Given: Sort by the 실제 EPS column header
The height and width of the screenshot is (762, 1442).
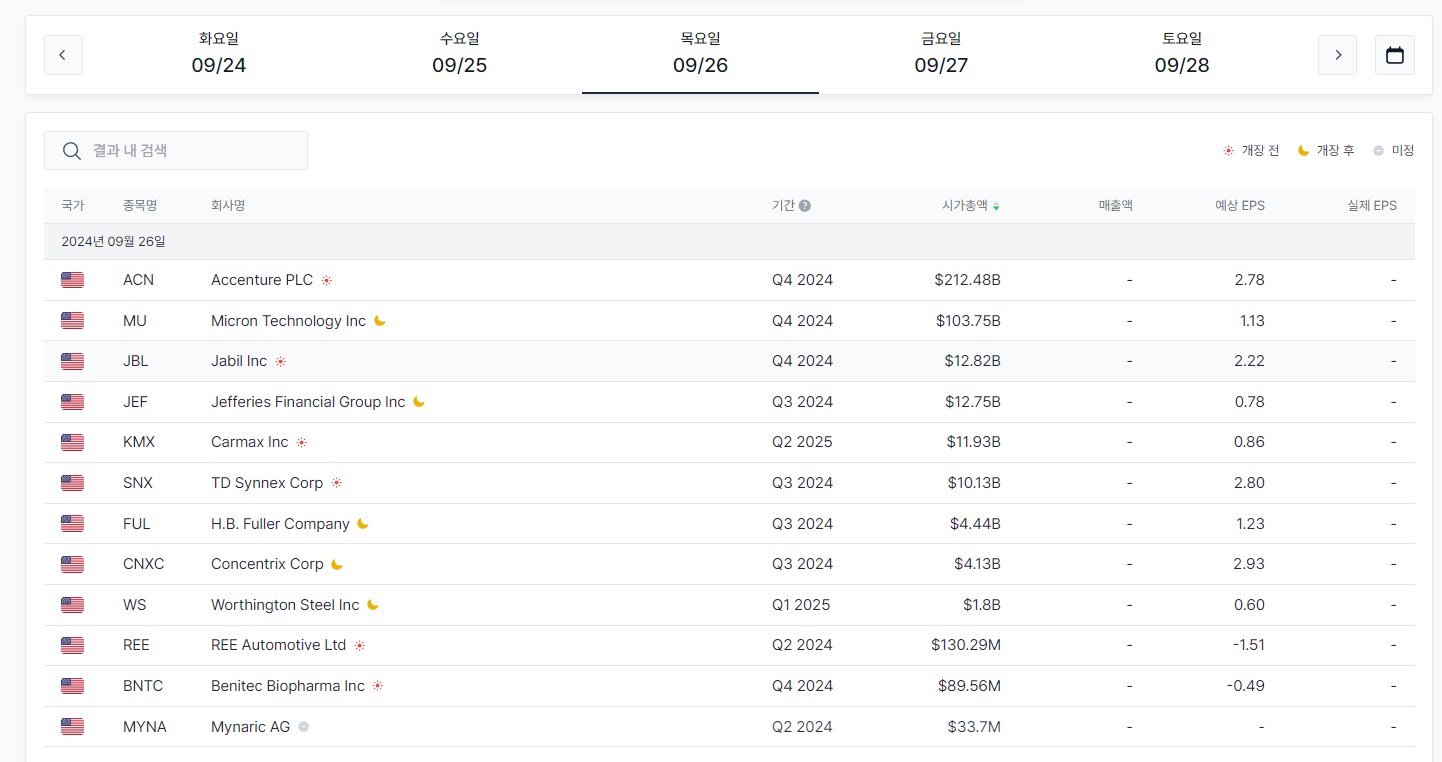Looking at the screenshot, I should click(1372, 206).
